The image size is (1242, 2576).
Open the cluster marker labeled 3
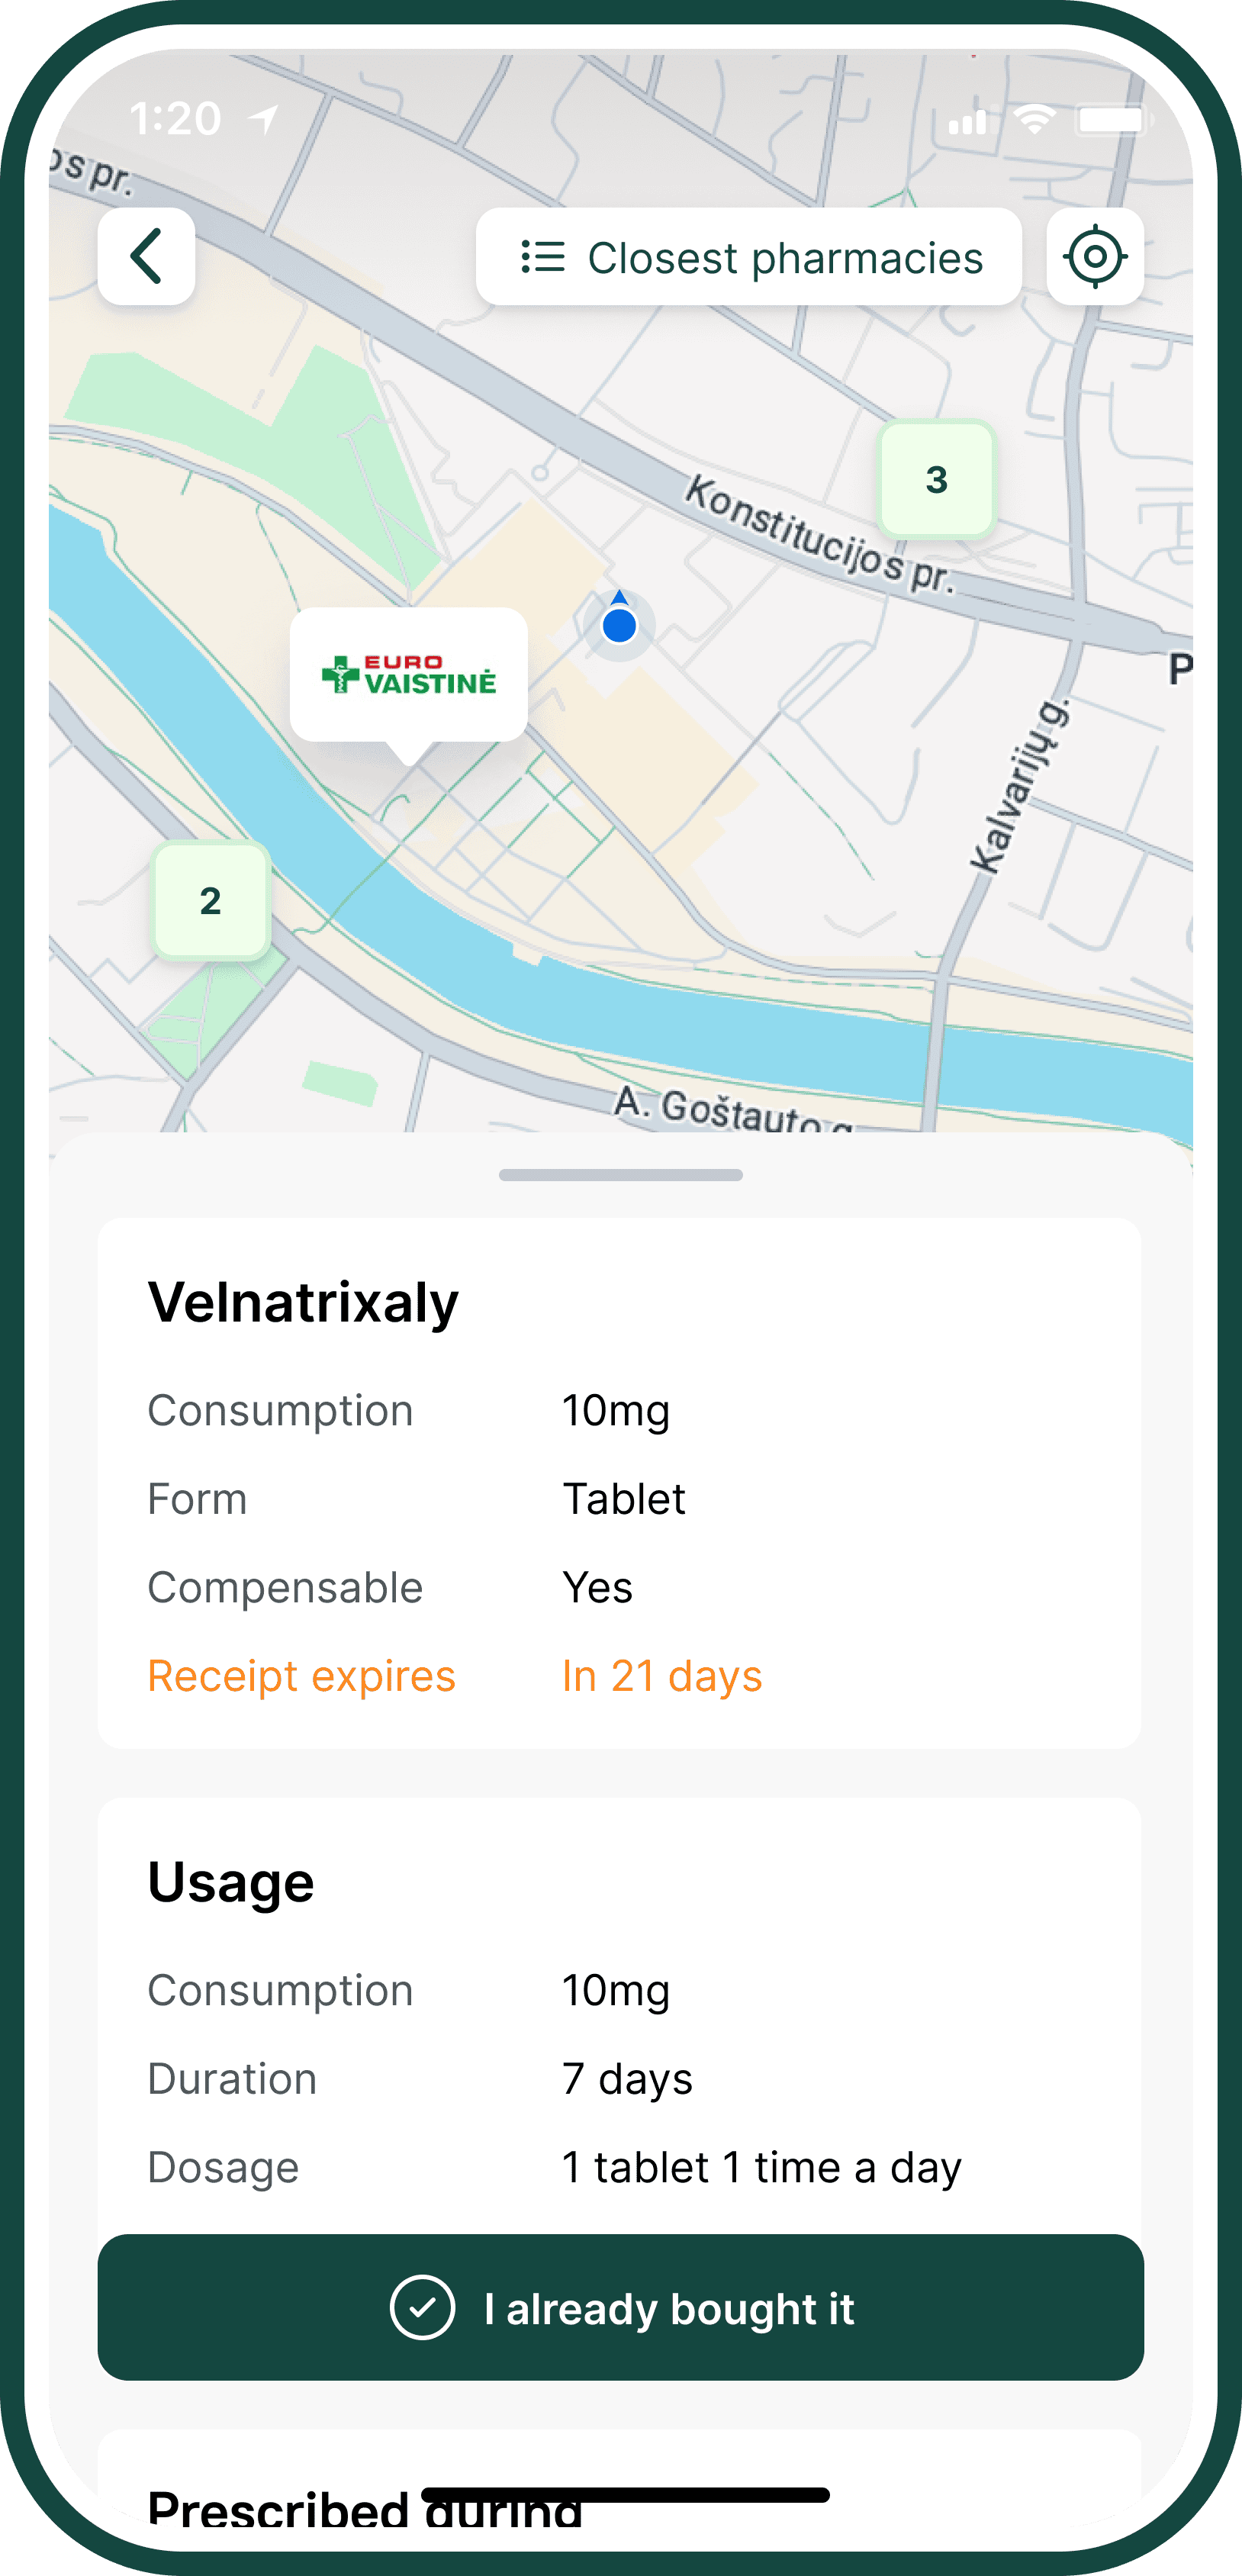point(936,480)
